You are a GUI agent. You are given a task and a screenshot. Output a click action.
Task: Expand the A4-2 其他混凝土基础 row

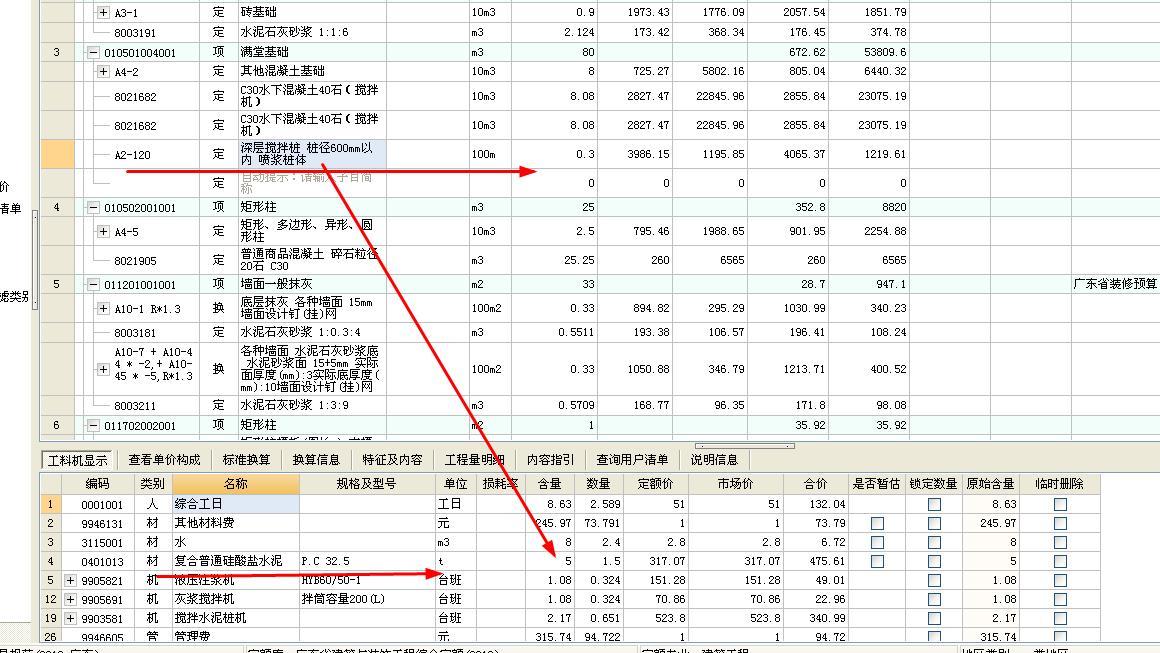coord(104,72)
